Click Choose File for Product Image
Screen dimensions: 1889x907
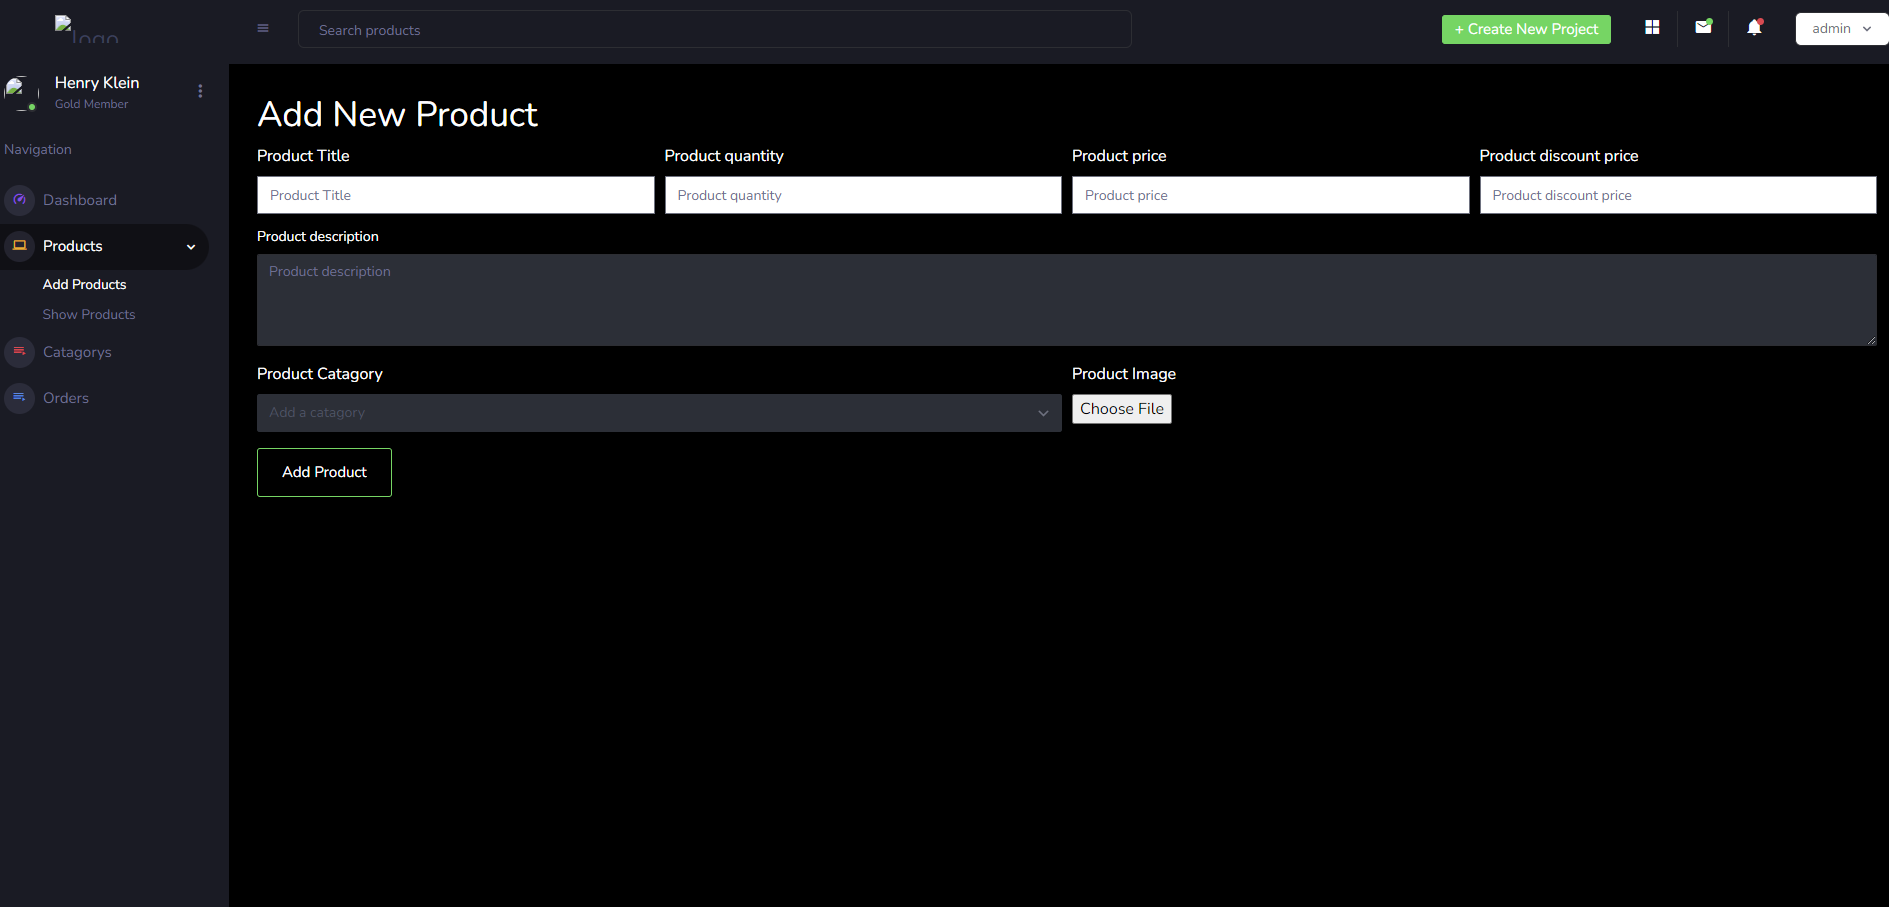pos(1122,409)
